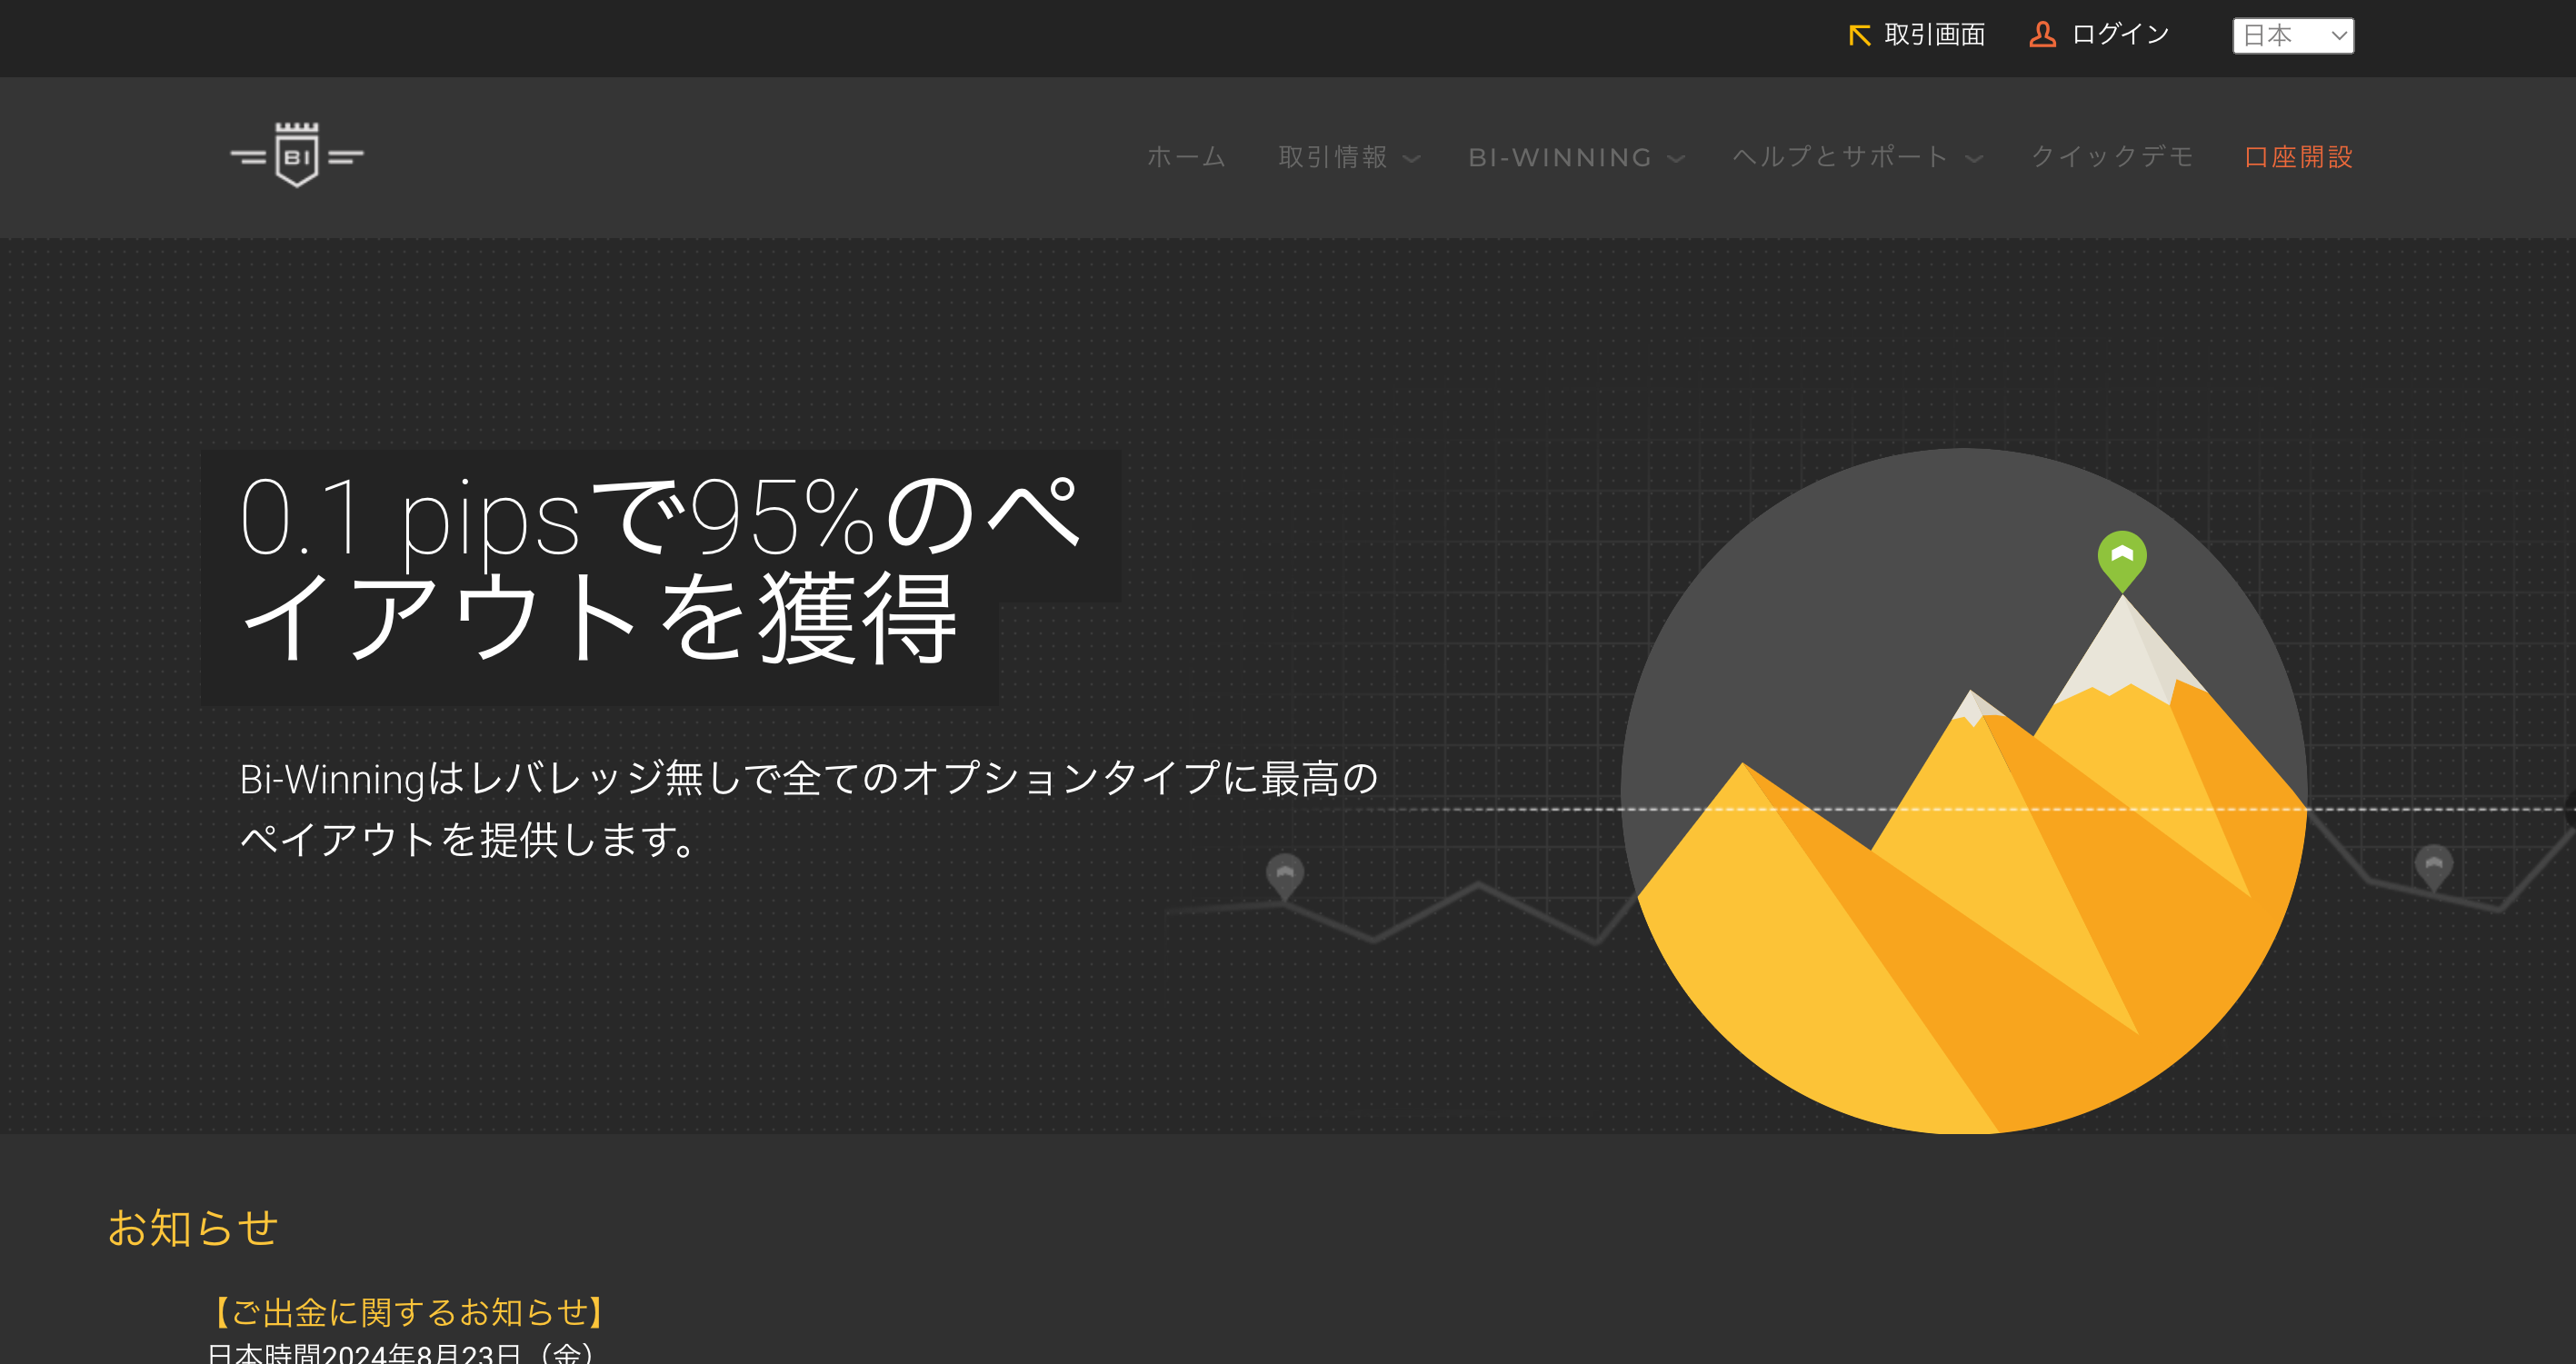The image size is (2576, 1364).
Task: Expand the chevron next to ヘルプとサポート
Action: [x=1973, y=159]
